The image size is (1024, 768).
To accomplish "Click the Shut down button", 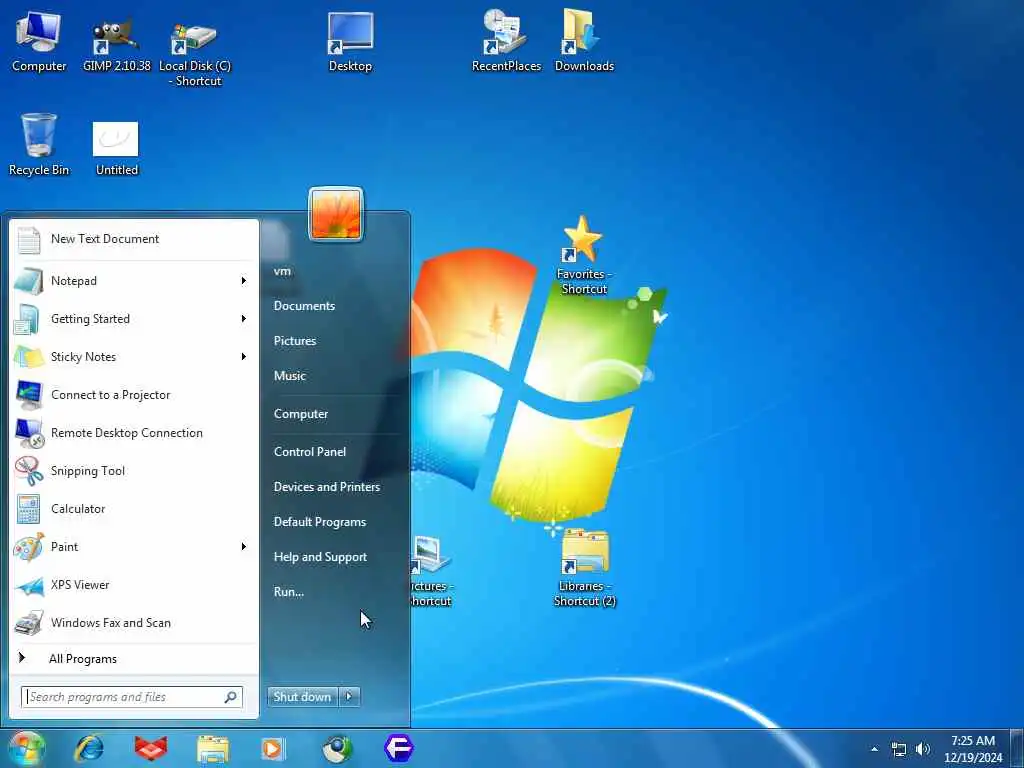I will click(x=302, y=697).
